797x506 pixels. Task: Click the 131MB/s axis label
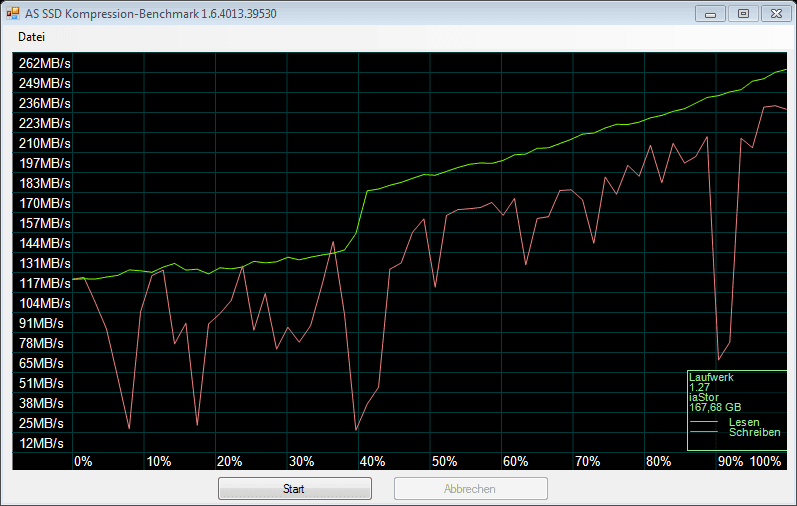pos(45,263)
